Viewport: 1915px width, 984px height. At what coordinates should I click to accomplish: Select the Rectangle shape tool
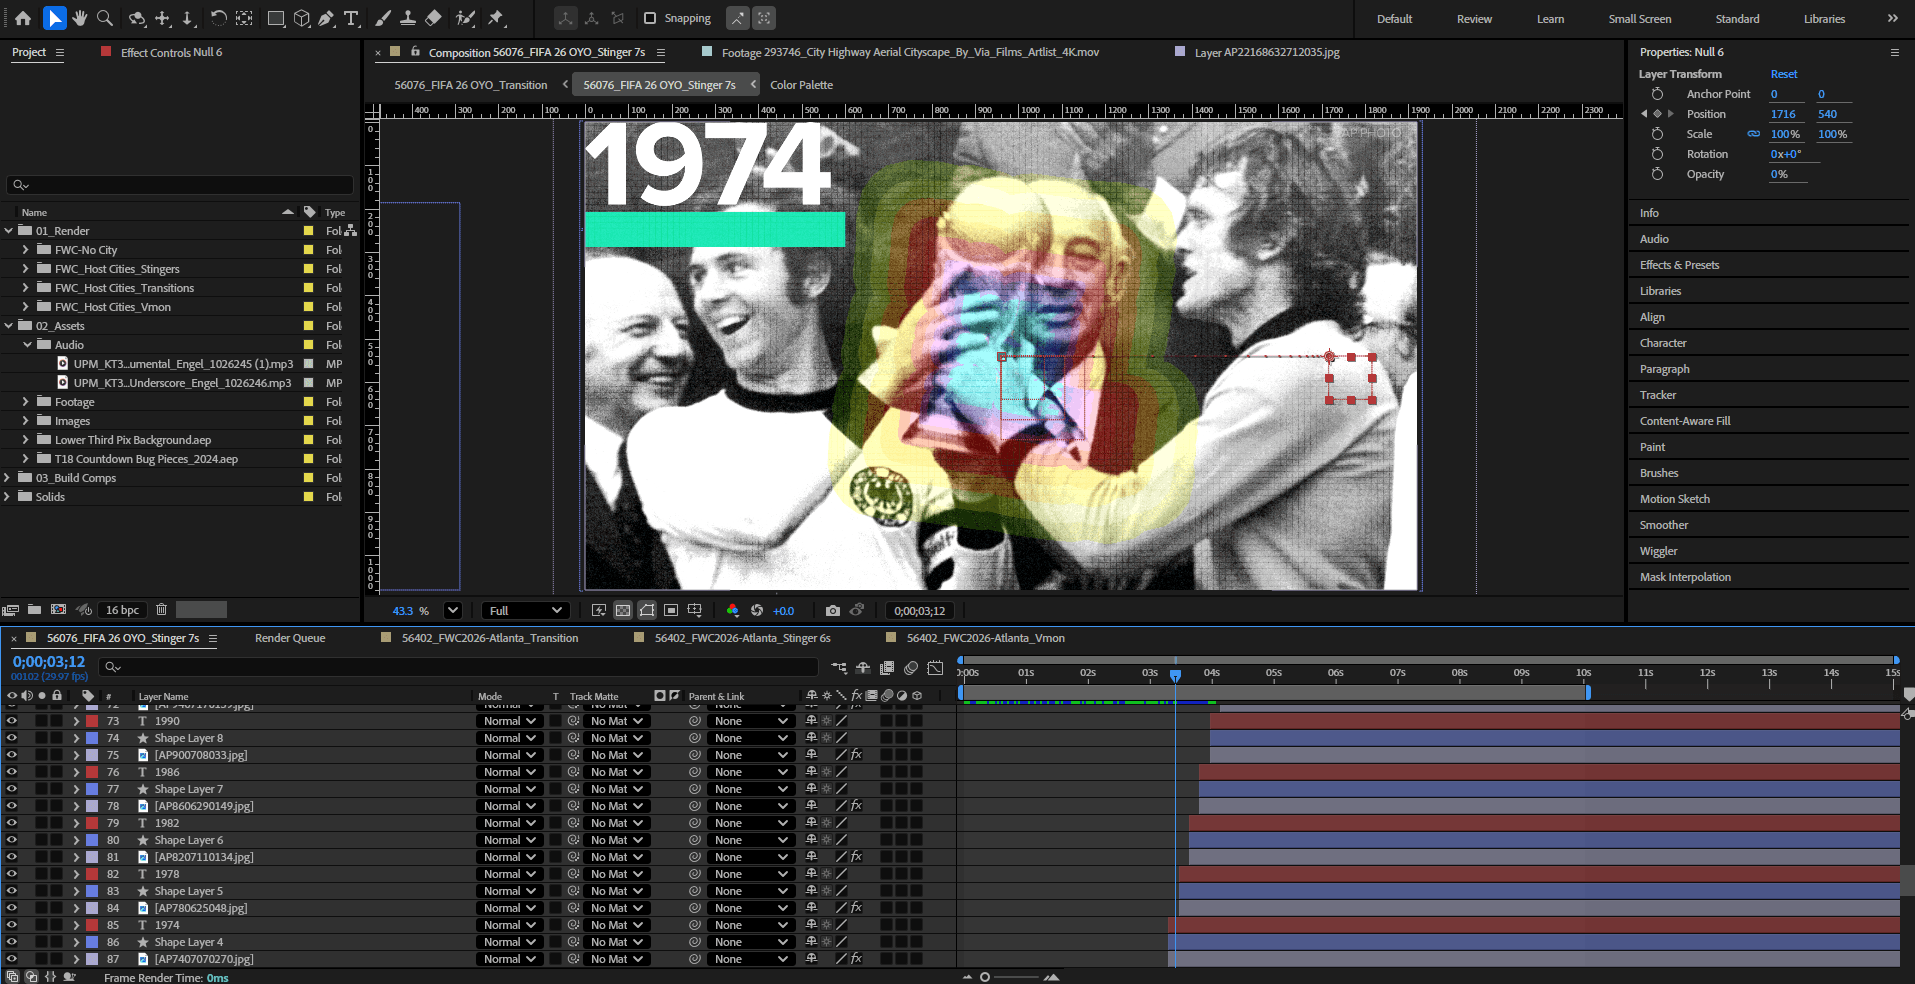(x=276, y=18)
